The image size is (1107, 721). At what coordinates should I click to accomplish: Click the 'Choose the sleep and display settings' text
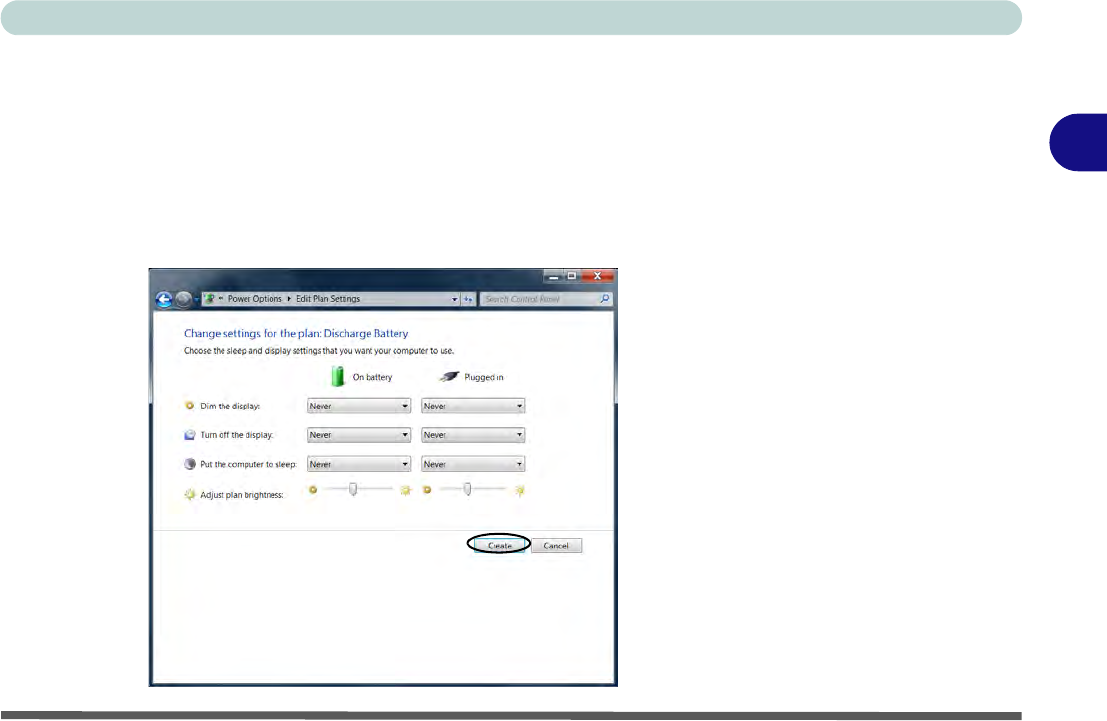(319, 351)
